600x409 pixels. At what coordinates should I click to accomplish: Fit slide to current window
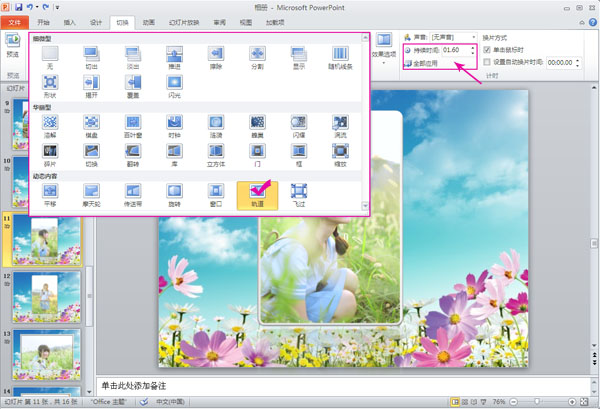pyautogui.click(x=584, y=402)
